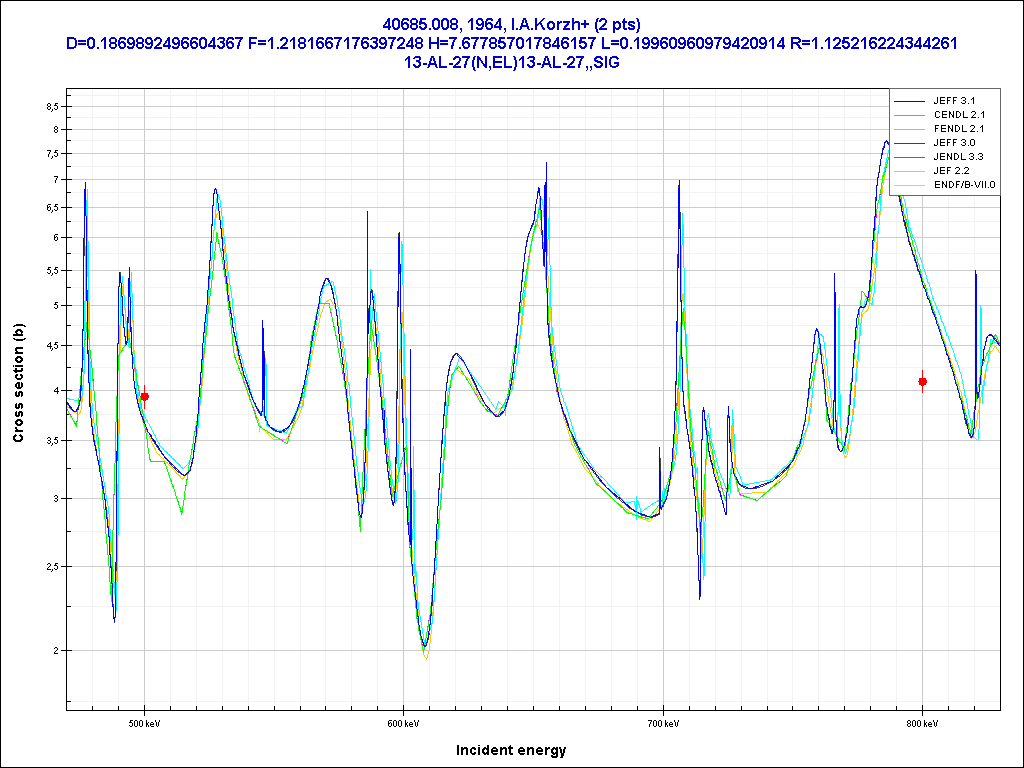
Task: Click the 13-AL-27(N,EL) reaction subtitle
Action: click(x=511, y=62)
